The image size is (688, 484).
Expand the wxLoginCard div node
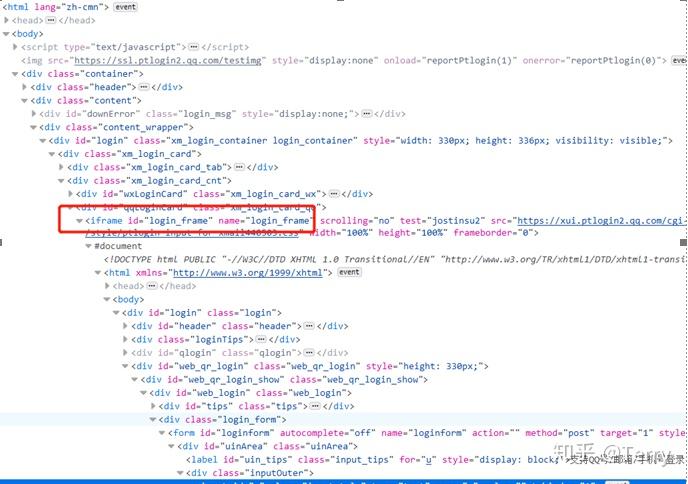click(71, 194)
